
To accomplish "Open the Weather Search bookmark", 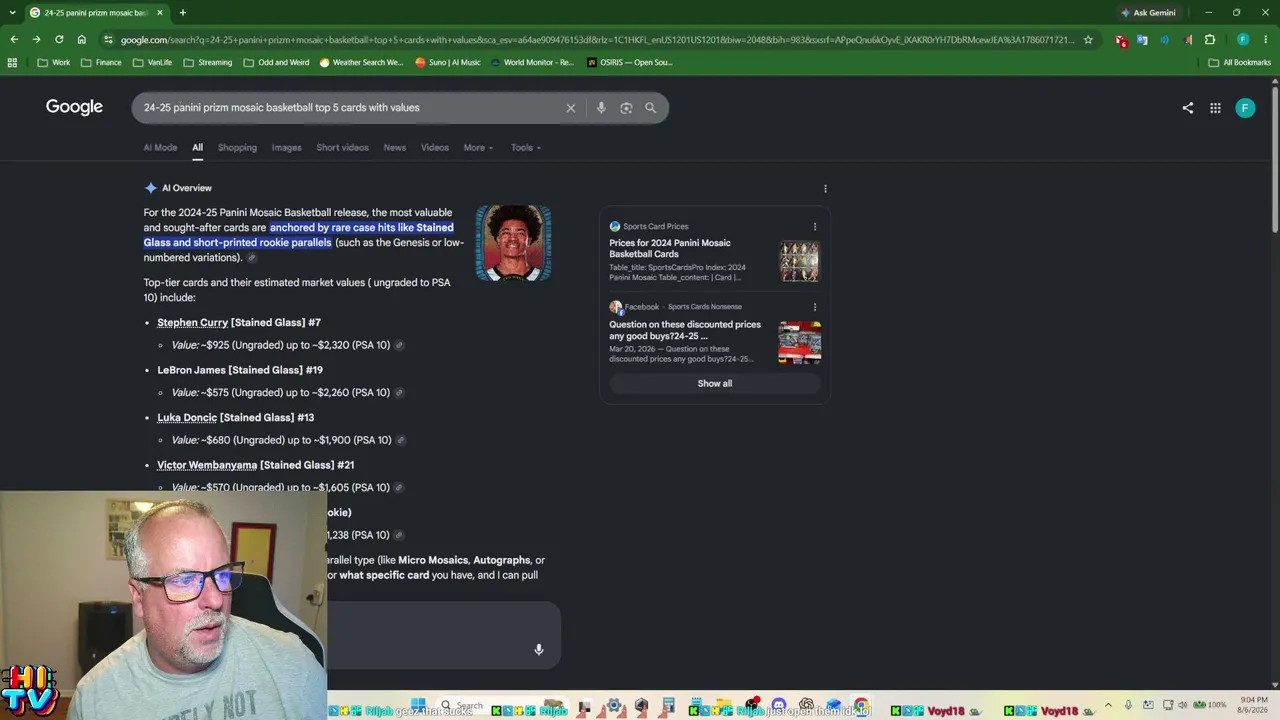I will (361, 62).
